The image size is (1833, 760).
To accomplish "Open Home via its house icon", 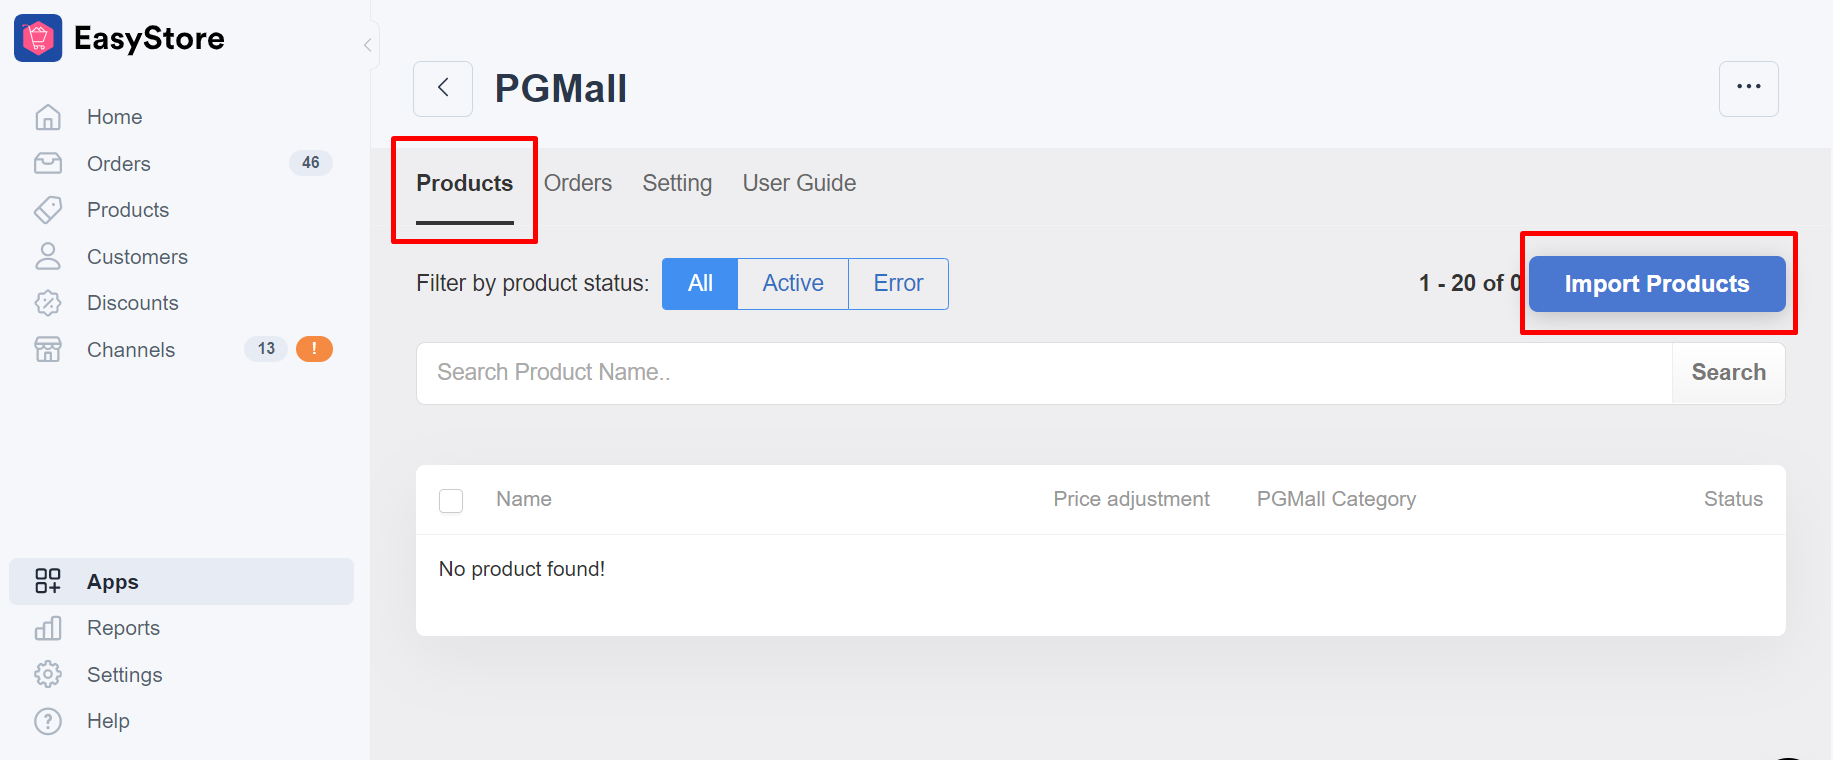I will [x=48, y=117].
